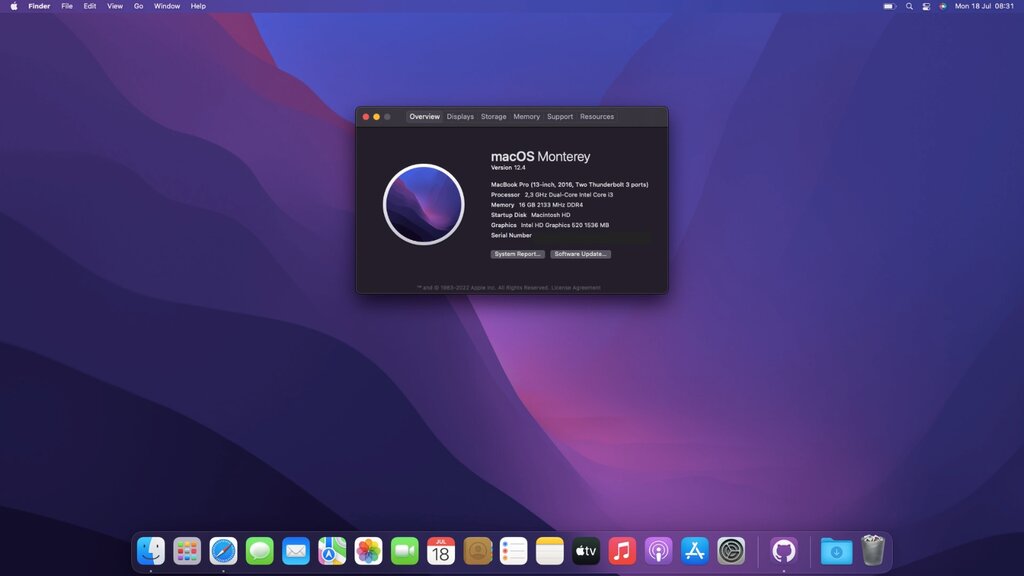Viewport: 1024px width, 576px height.
Task: Open Control Center in menu bar
Action: pyautogui.click(x=926, y=6)
